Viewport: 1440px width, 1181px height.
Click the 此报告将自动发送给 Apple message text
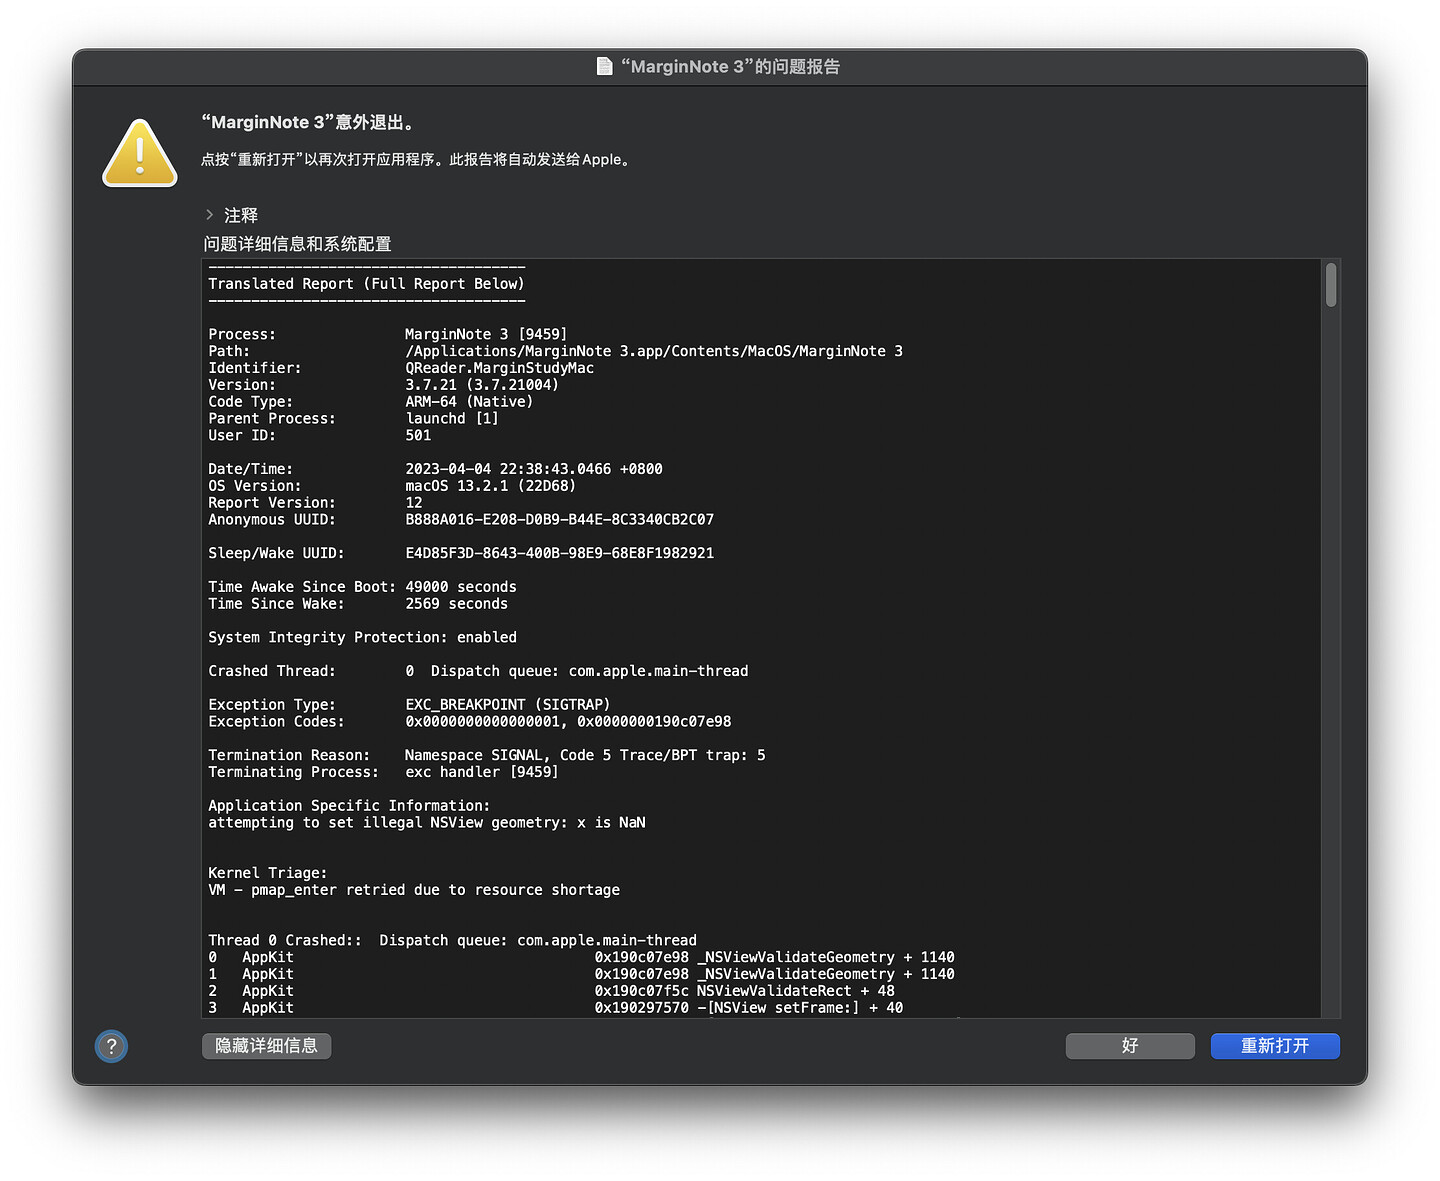tap(542, 160)
